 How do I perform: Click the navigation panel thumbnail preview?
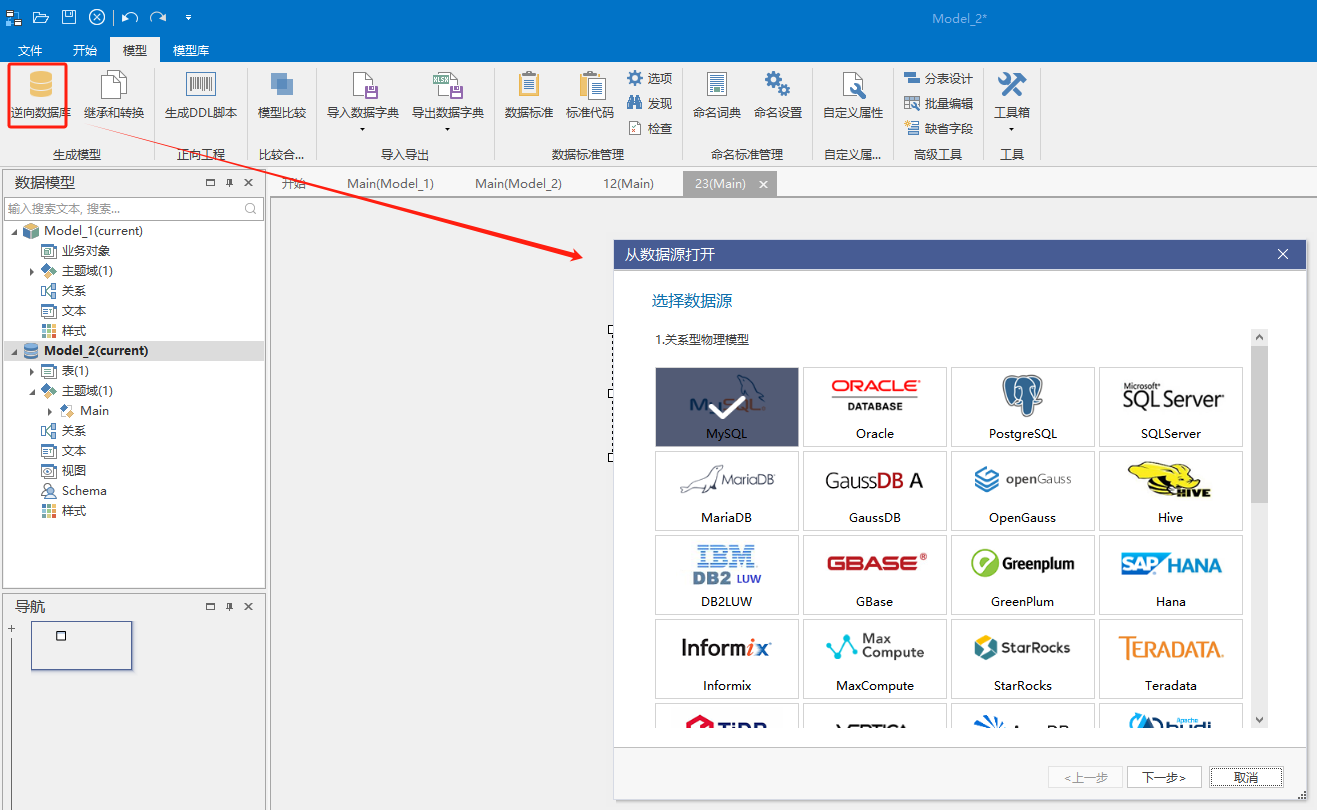coord(81,645)
